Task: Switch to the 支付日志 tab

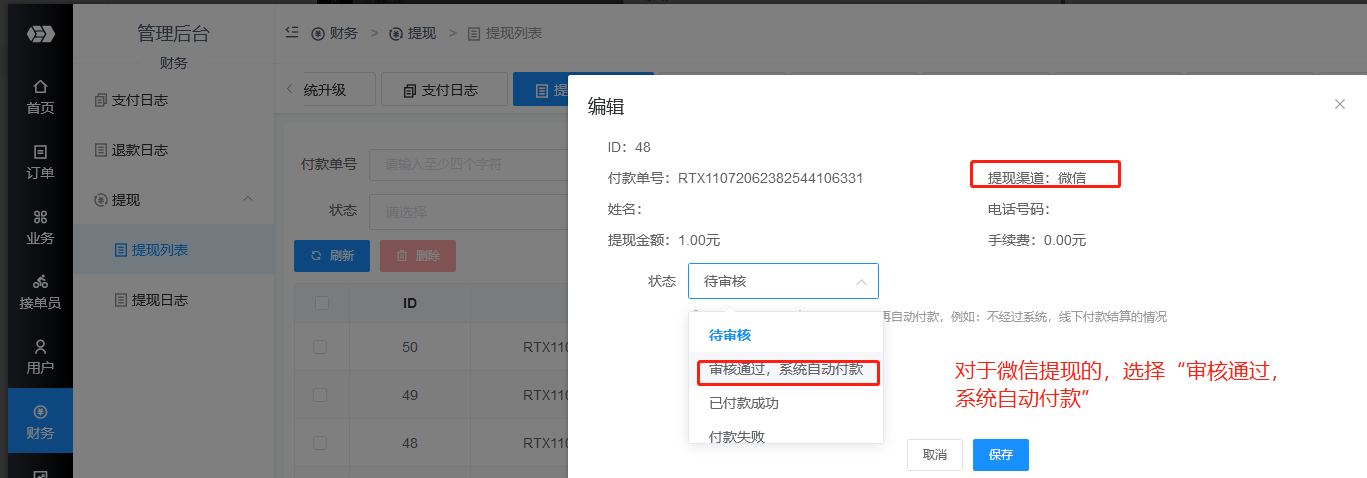Action: tap(442, 90)
